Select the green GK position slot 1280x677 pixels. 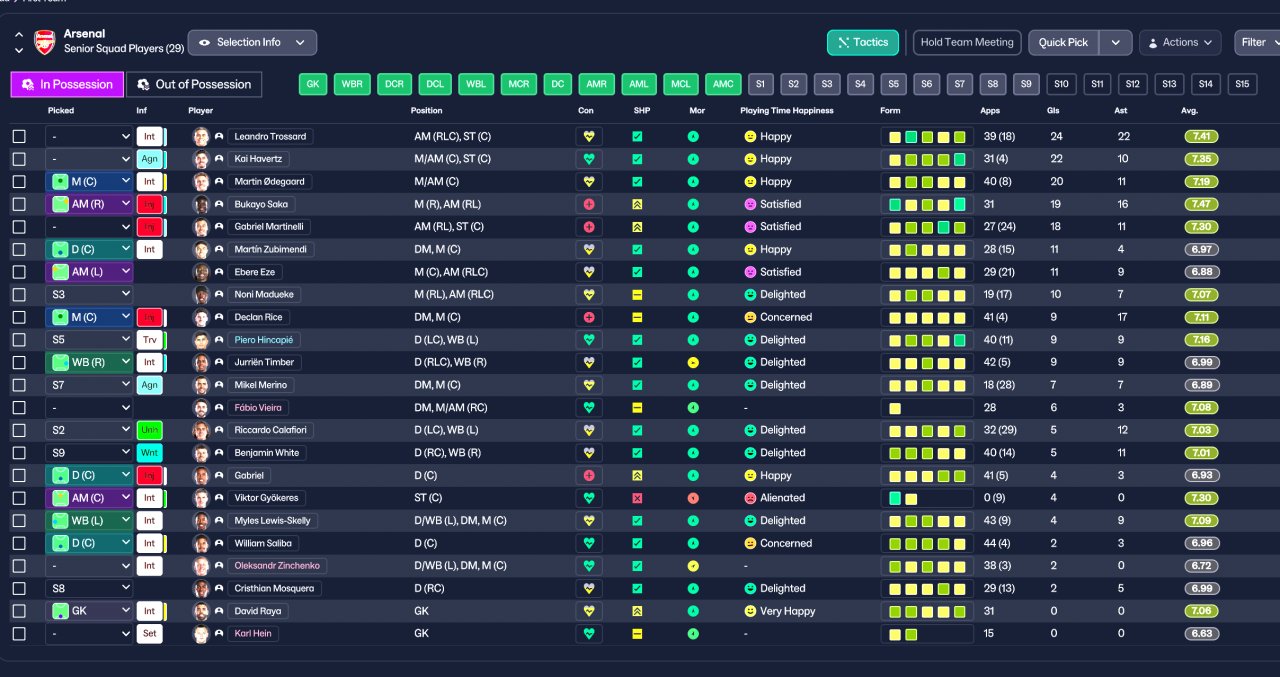click(313, 84)
